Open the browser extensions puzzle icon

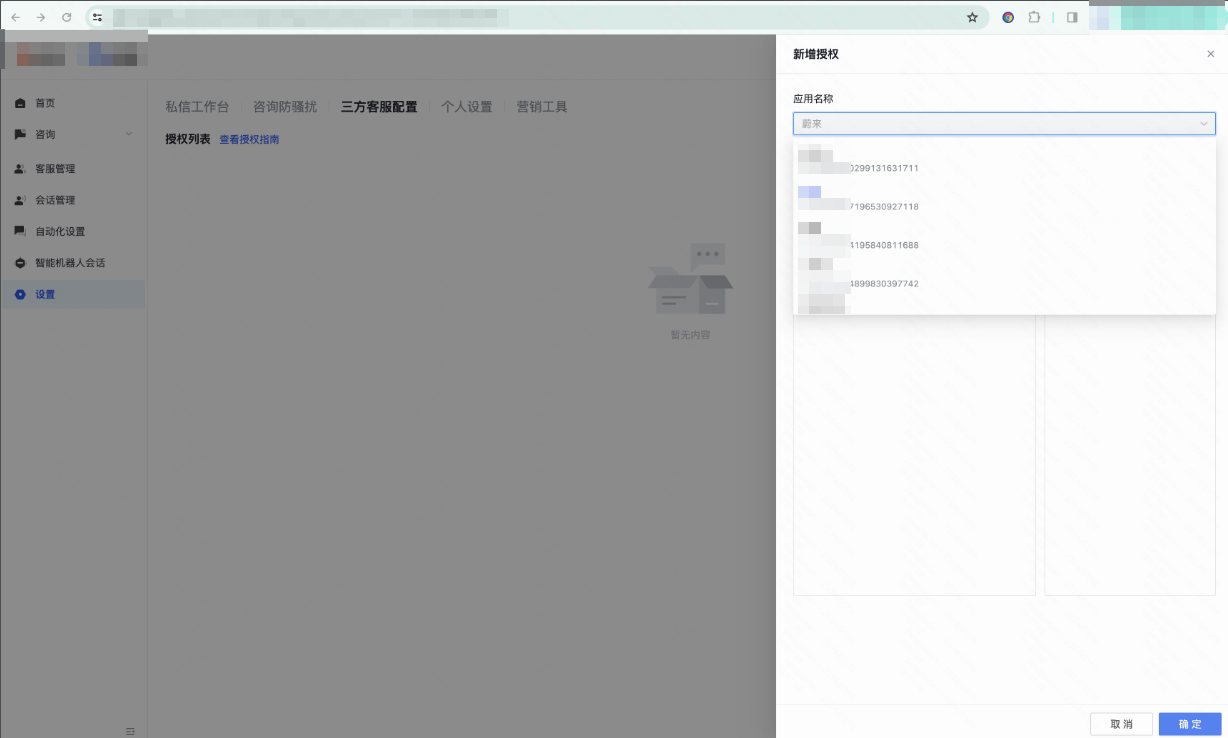point(1035,17)
